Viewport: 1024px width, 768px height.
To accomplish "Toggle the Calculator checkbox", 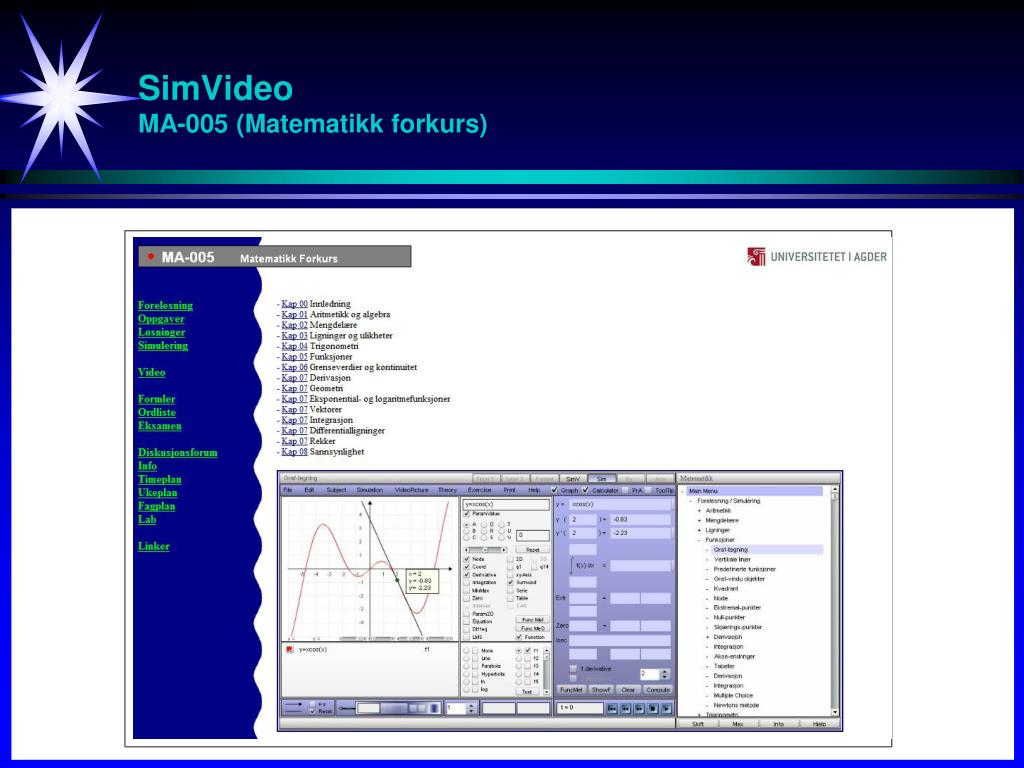I will point(585,490).
